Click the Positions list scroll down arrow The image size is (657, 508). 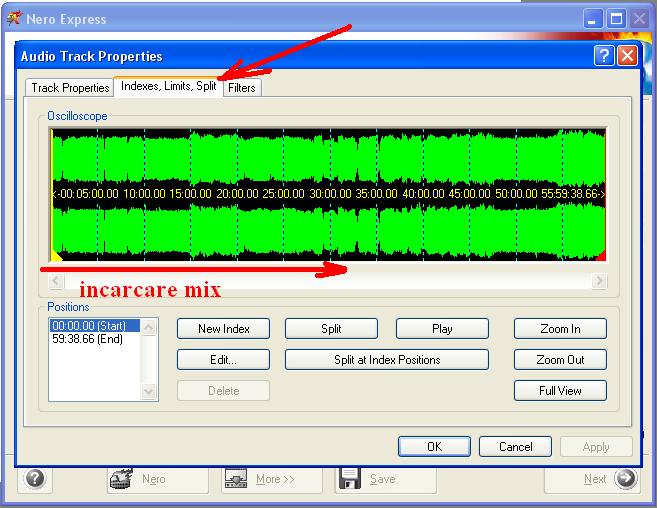(149, 391)
